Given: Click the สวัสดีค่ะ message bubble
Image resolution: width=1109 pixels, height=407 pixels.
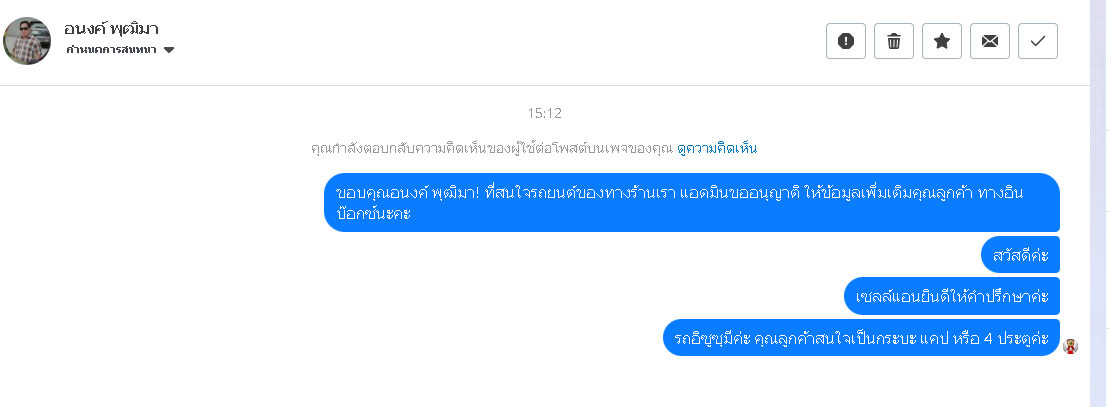Looking at the screenshot, I should pyautogui.click(x=1020, y=255).
